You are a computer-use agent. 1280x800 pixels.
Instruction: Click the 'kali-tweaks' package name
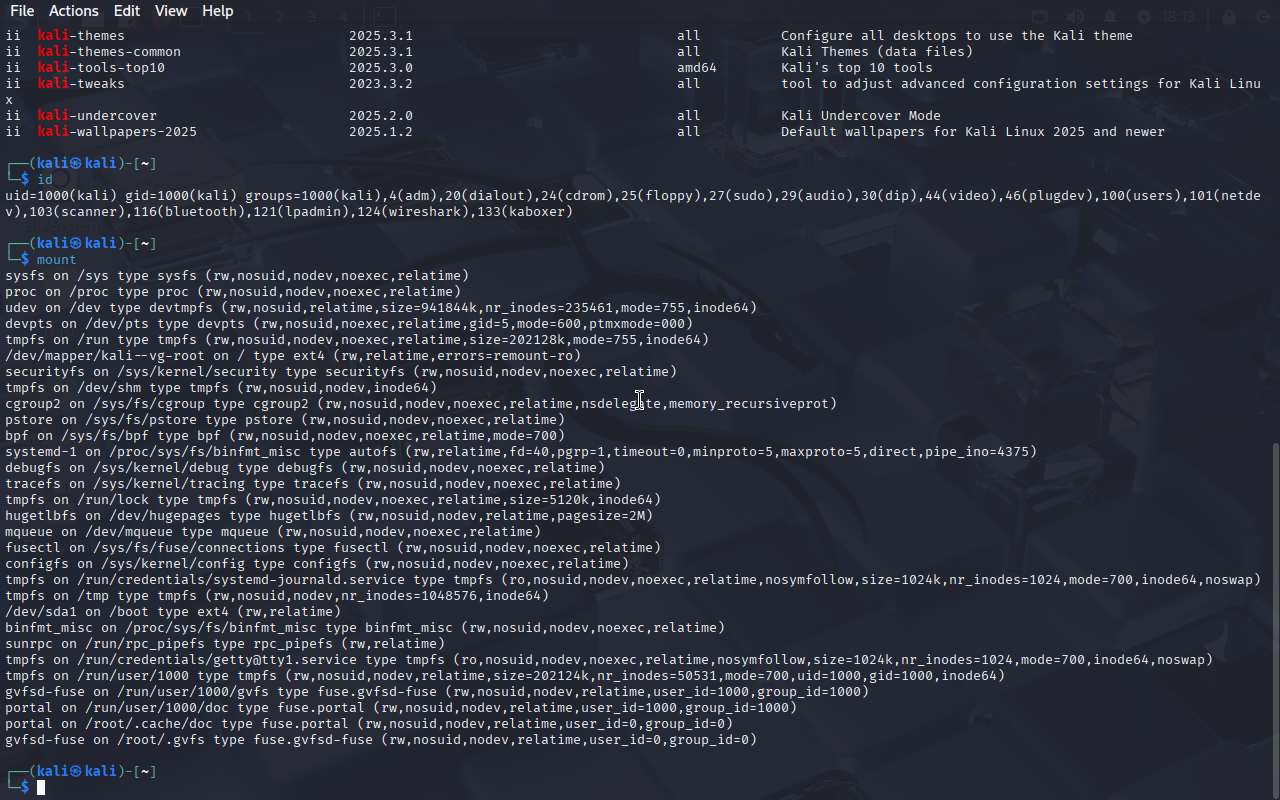coord(81,84)
